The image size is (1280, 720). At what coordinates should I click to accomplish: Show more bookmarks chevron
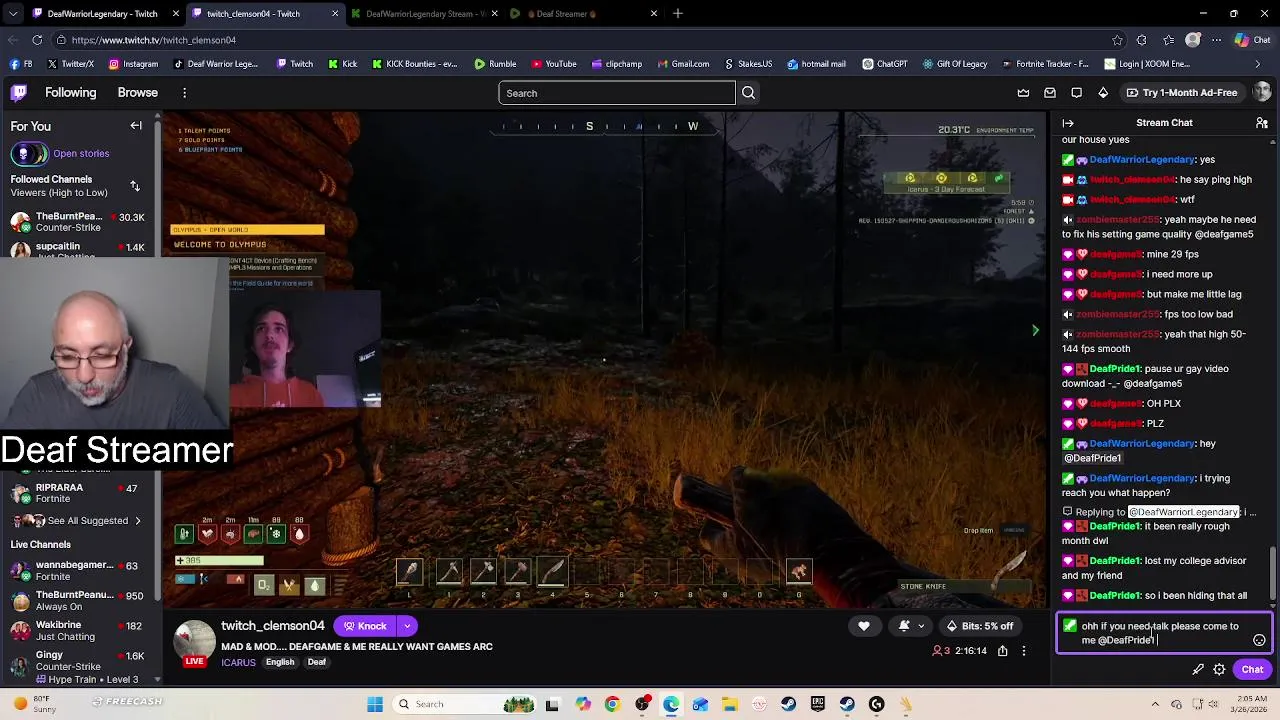point(1257,64)
